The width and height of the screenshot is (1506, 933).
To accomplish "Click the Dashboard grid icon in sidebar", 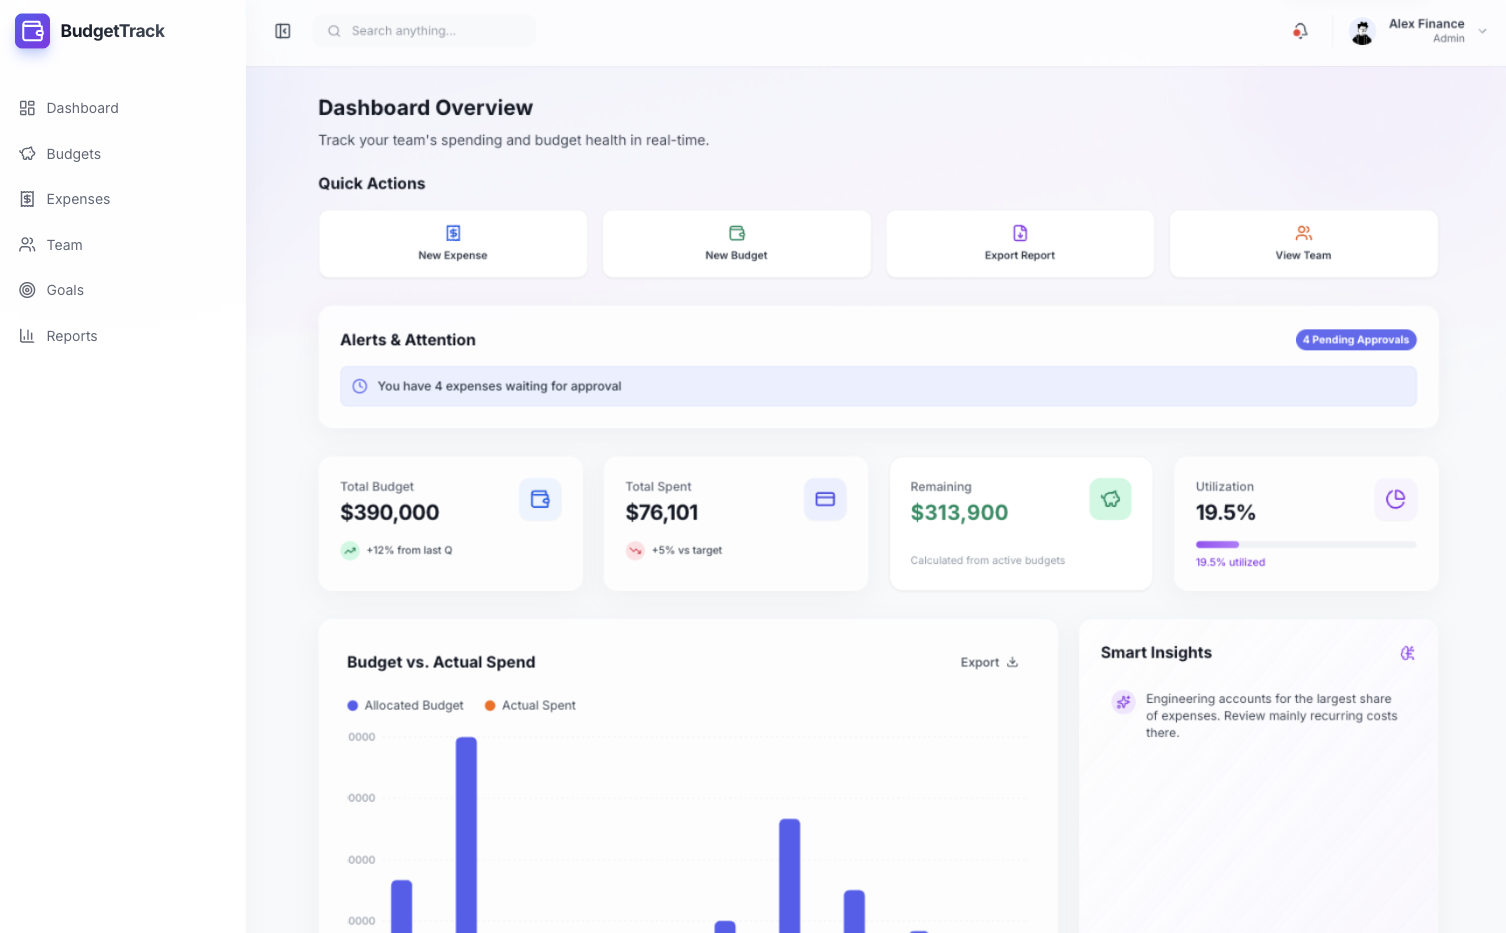I will [27, 108].
